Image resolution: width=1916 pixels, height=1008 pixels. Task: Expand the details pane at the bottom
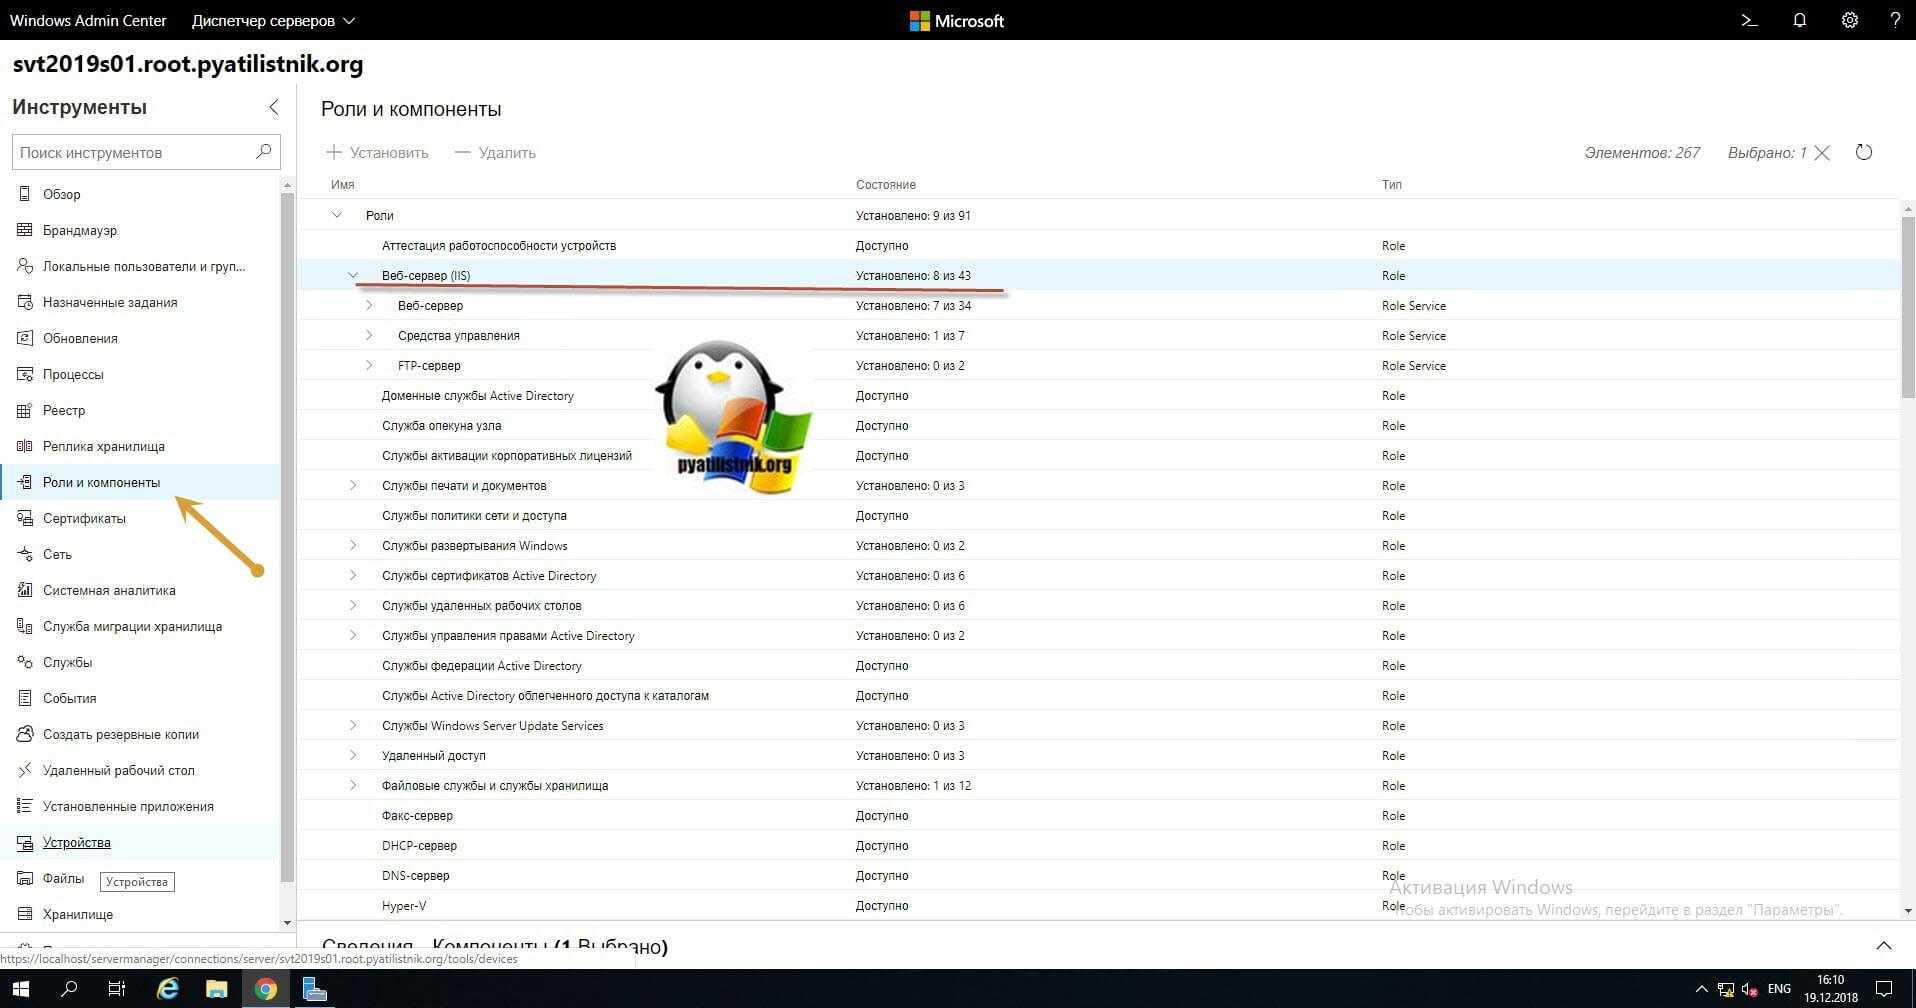coord(1883,946)
